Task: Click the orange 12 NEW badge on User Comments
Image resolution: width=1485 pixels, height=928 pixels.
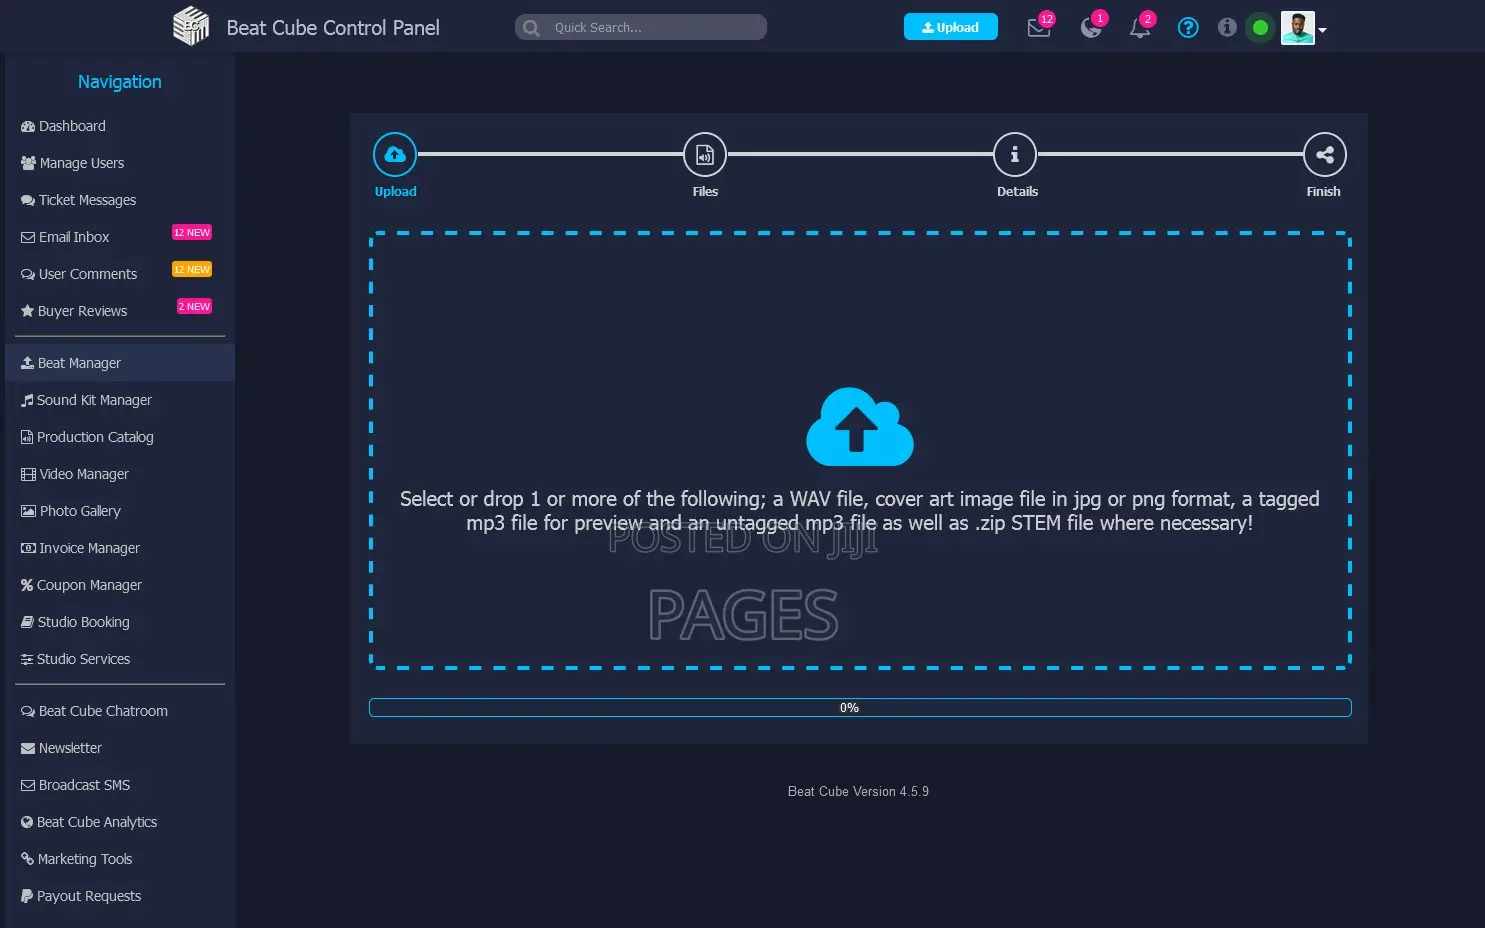Action: (x=192, y=269)
